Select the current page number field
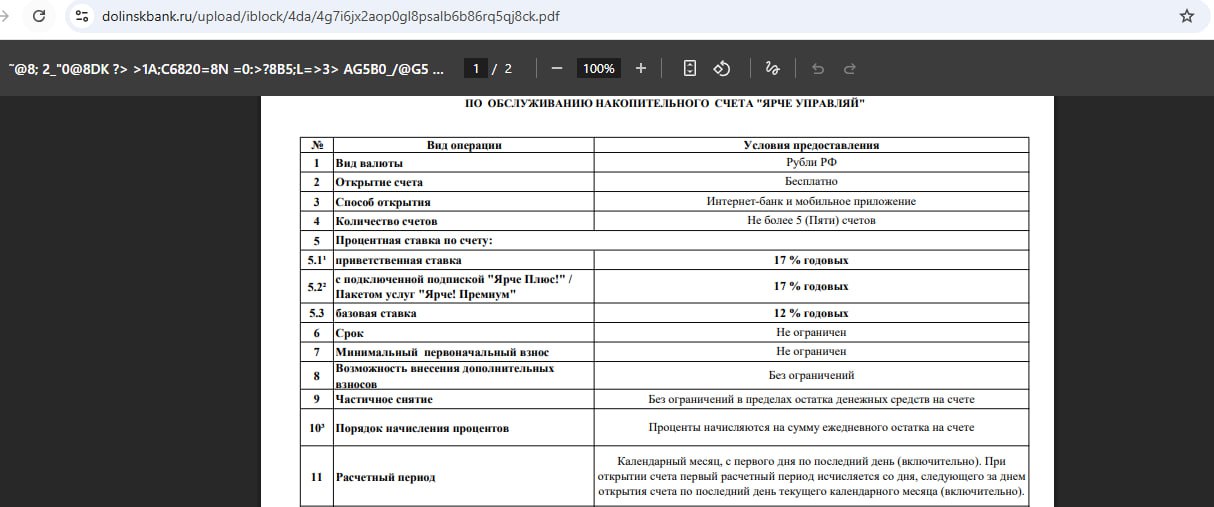This screenshot has width=1214, height=507. coord(476,68)
